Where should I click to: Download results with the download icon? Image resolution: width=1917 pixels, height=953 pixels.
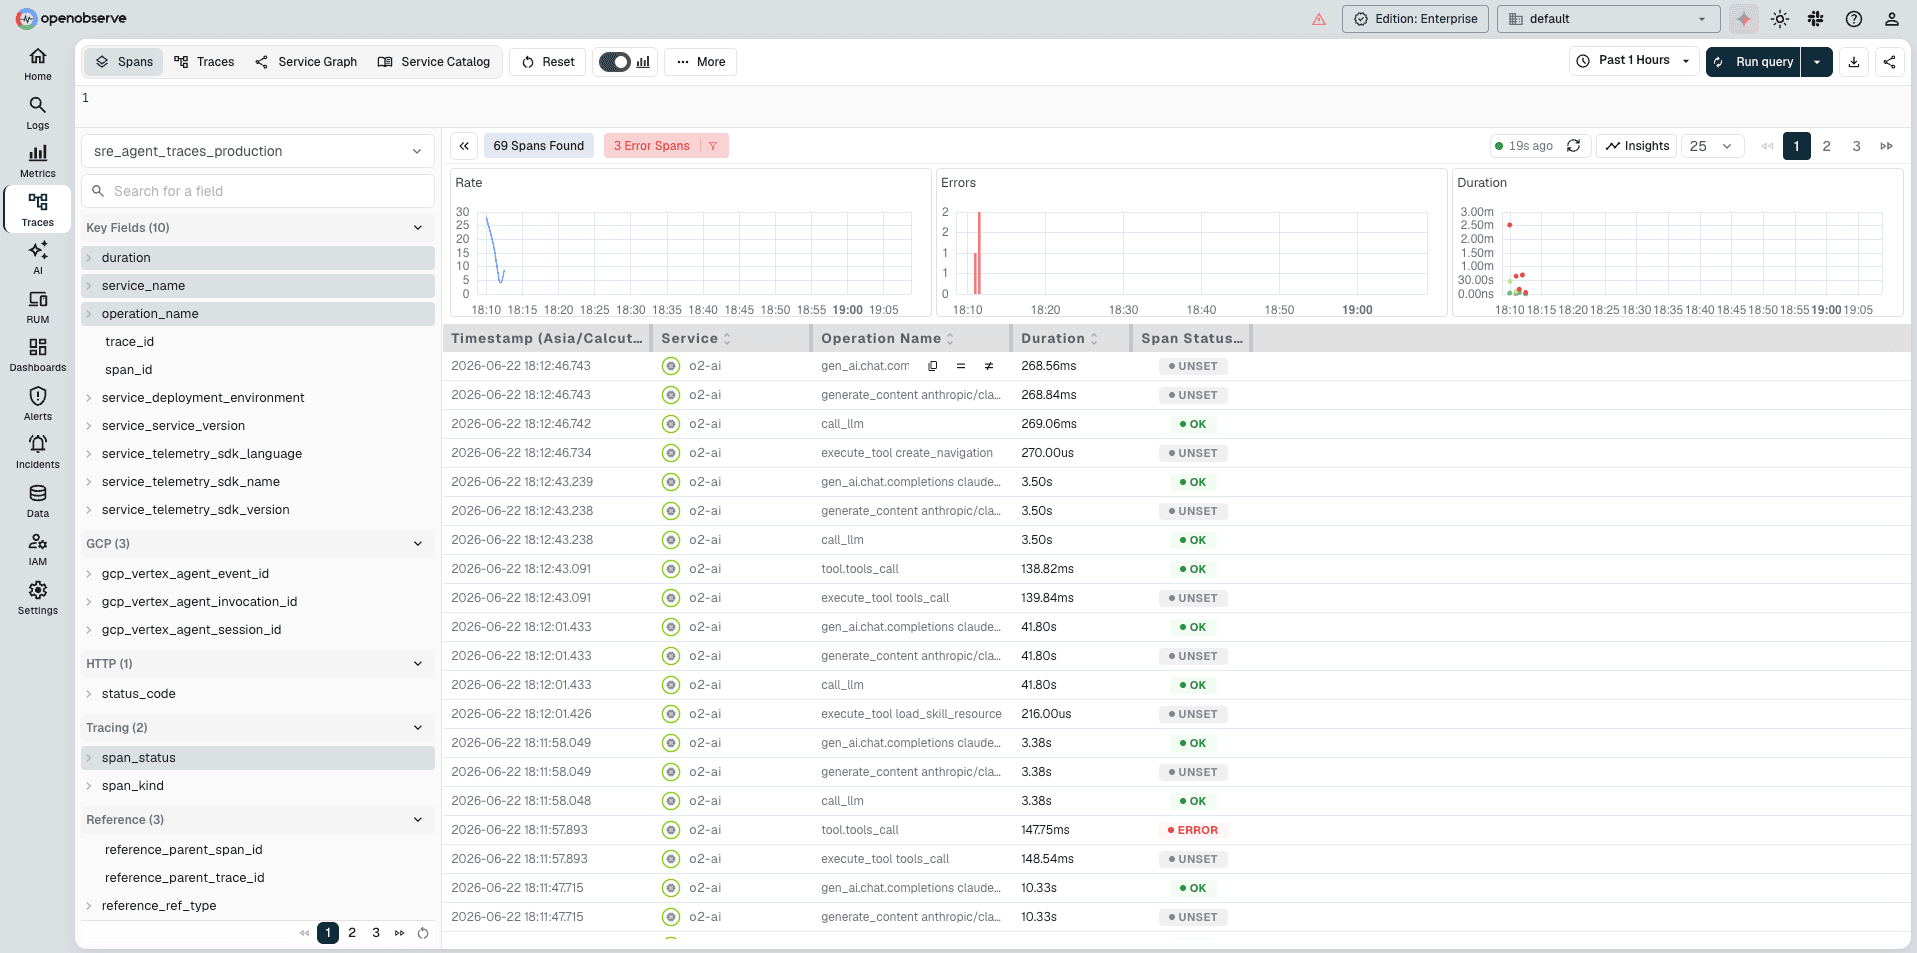click(1854, 62)
